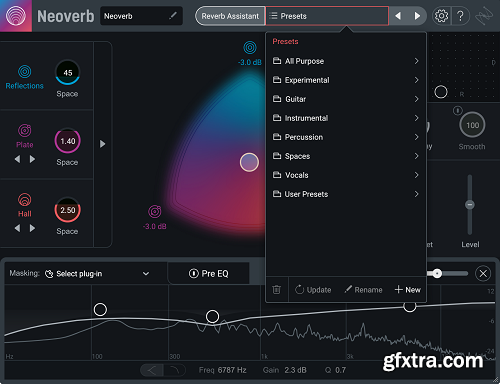Switch Hall to previous type
The height and width of the screenshot is (384, 500).
[17, 228]
